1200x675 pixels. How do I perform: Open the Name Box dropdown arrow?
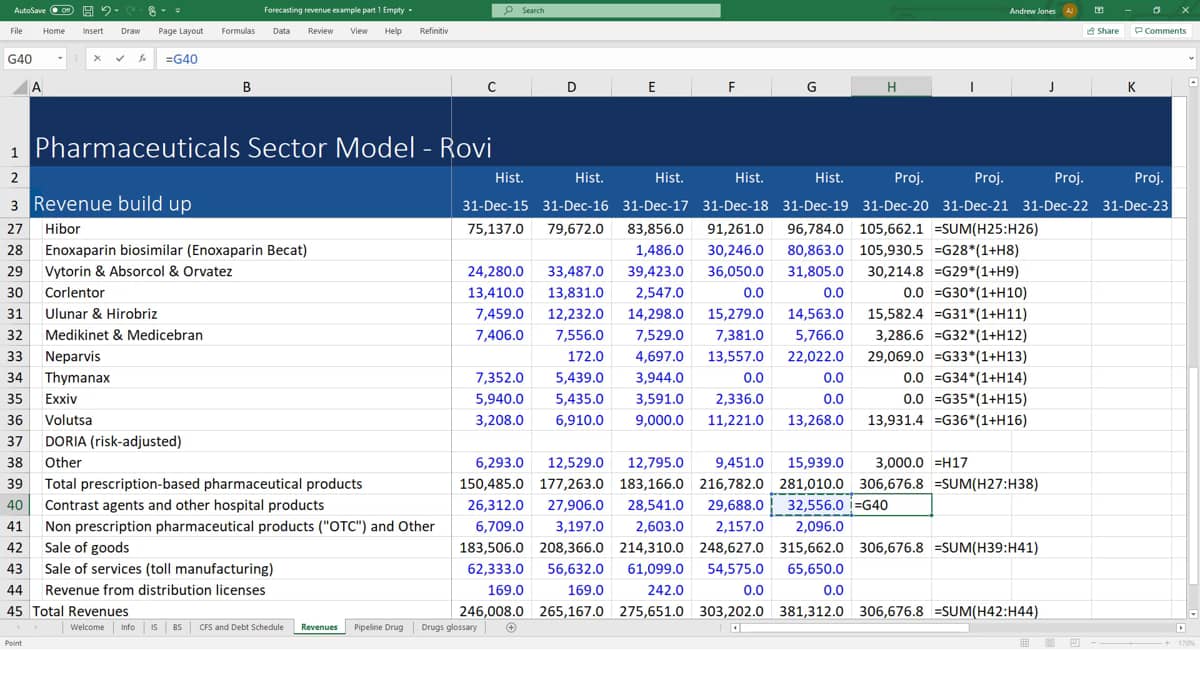tap(61, 59)
